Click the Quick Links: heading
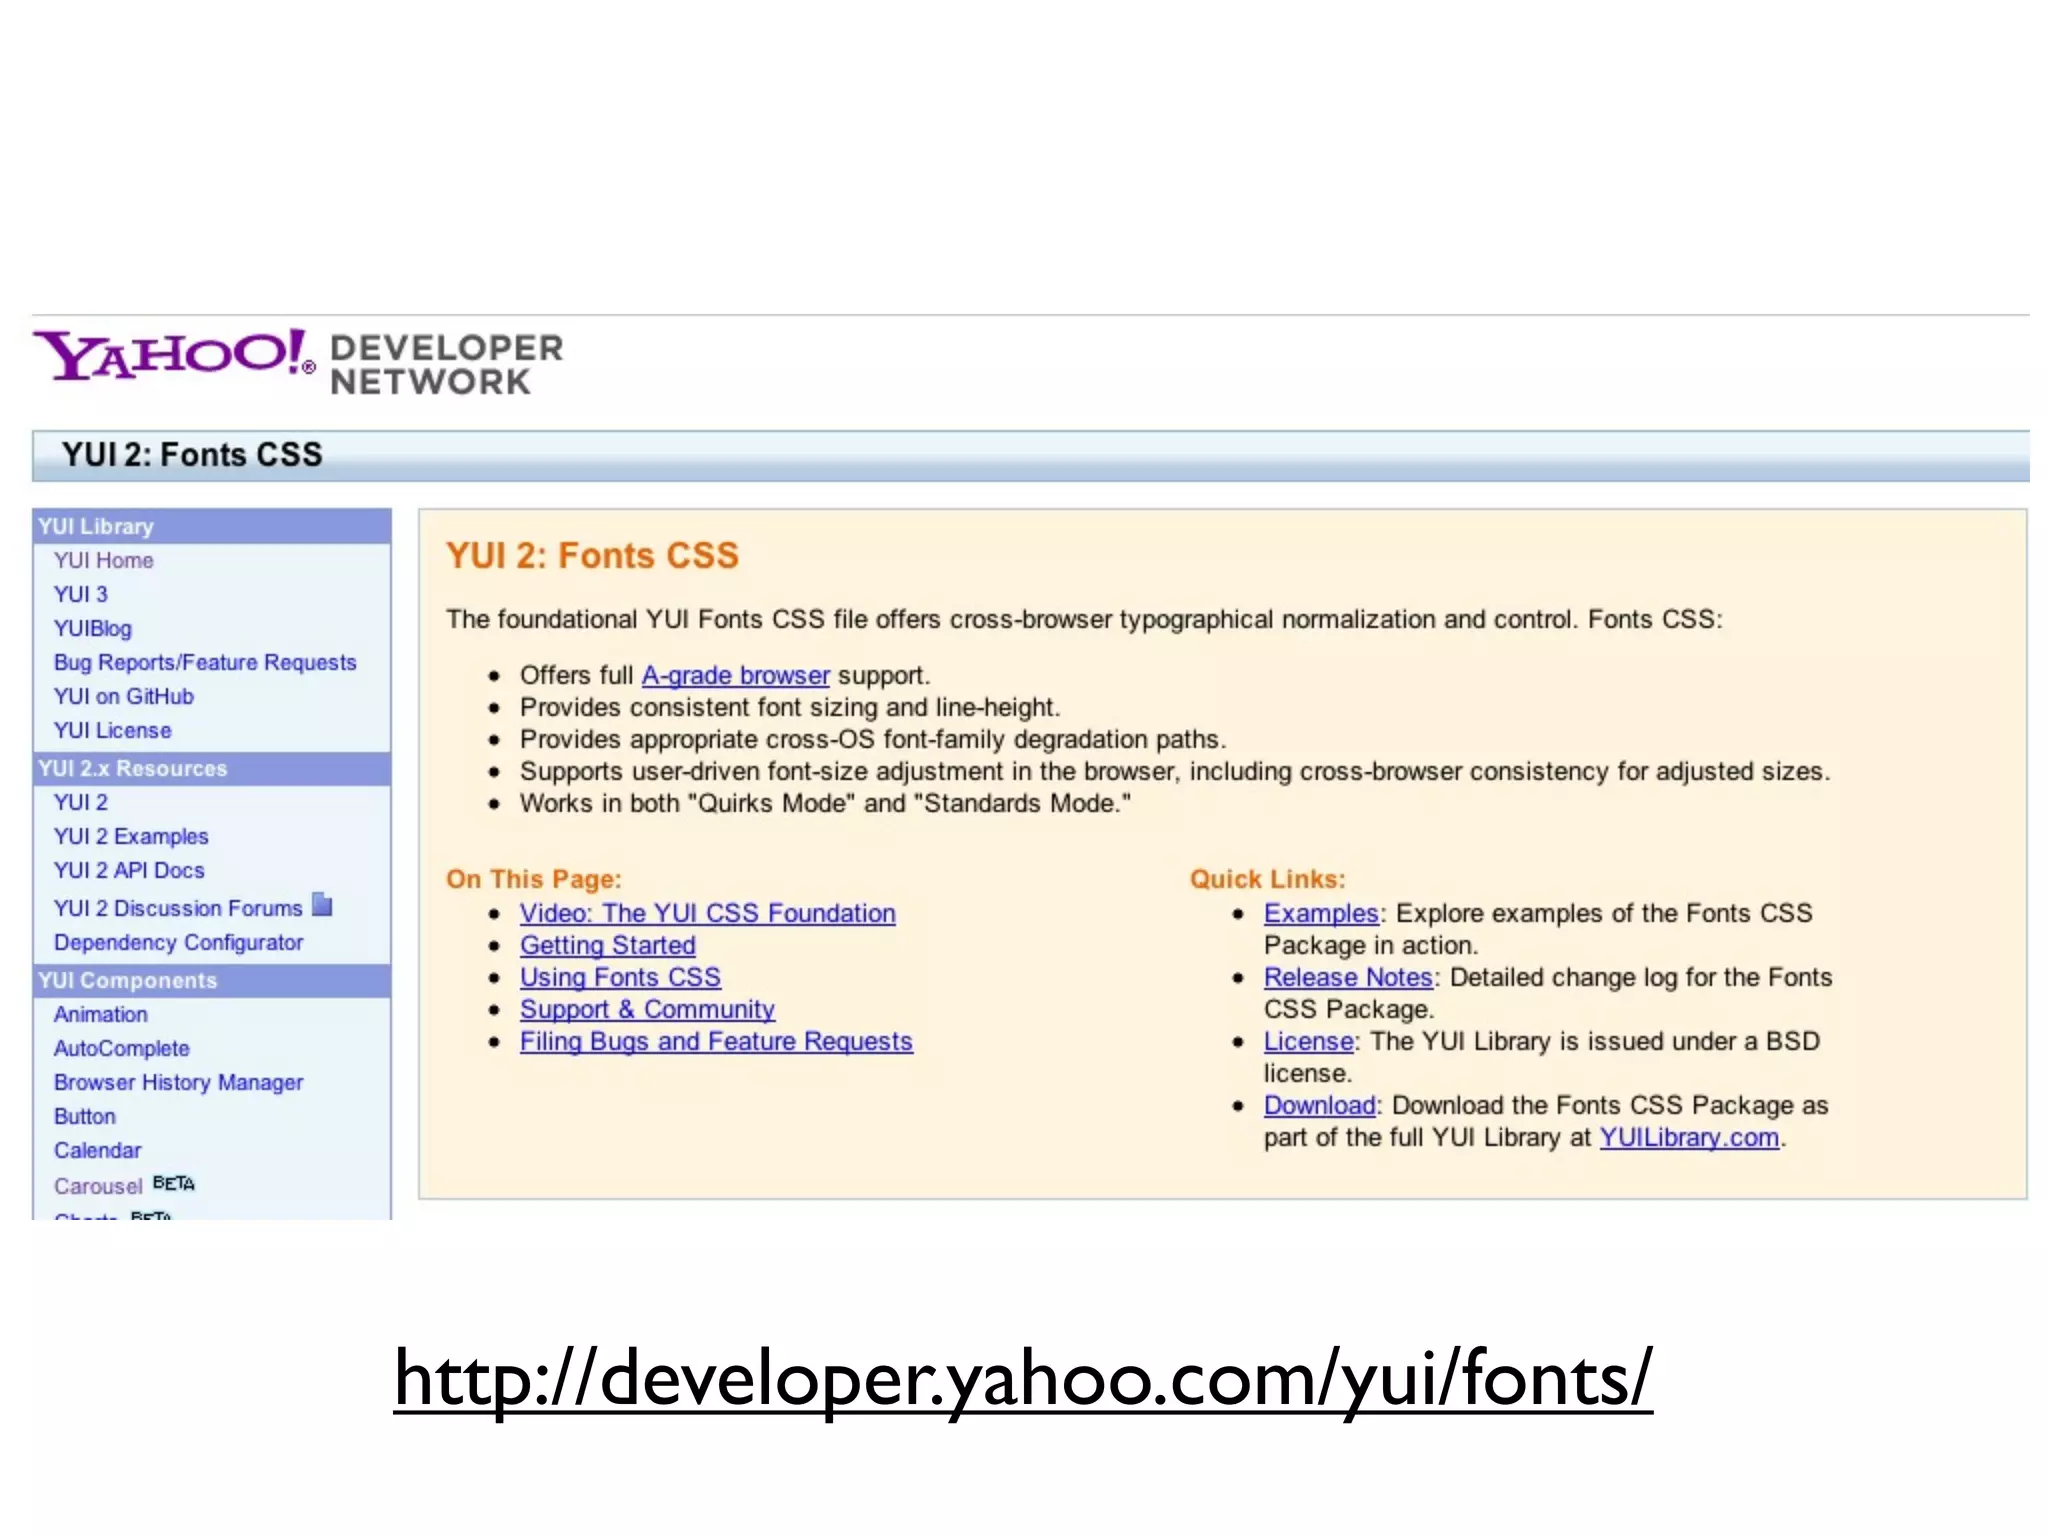2048x1536 pixels. click(1267, 879)
